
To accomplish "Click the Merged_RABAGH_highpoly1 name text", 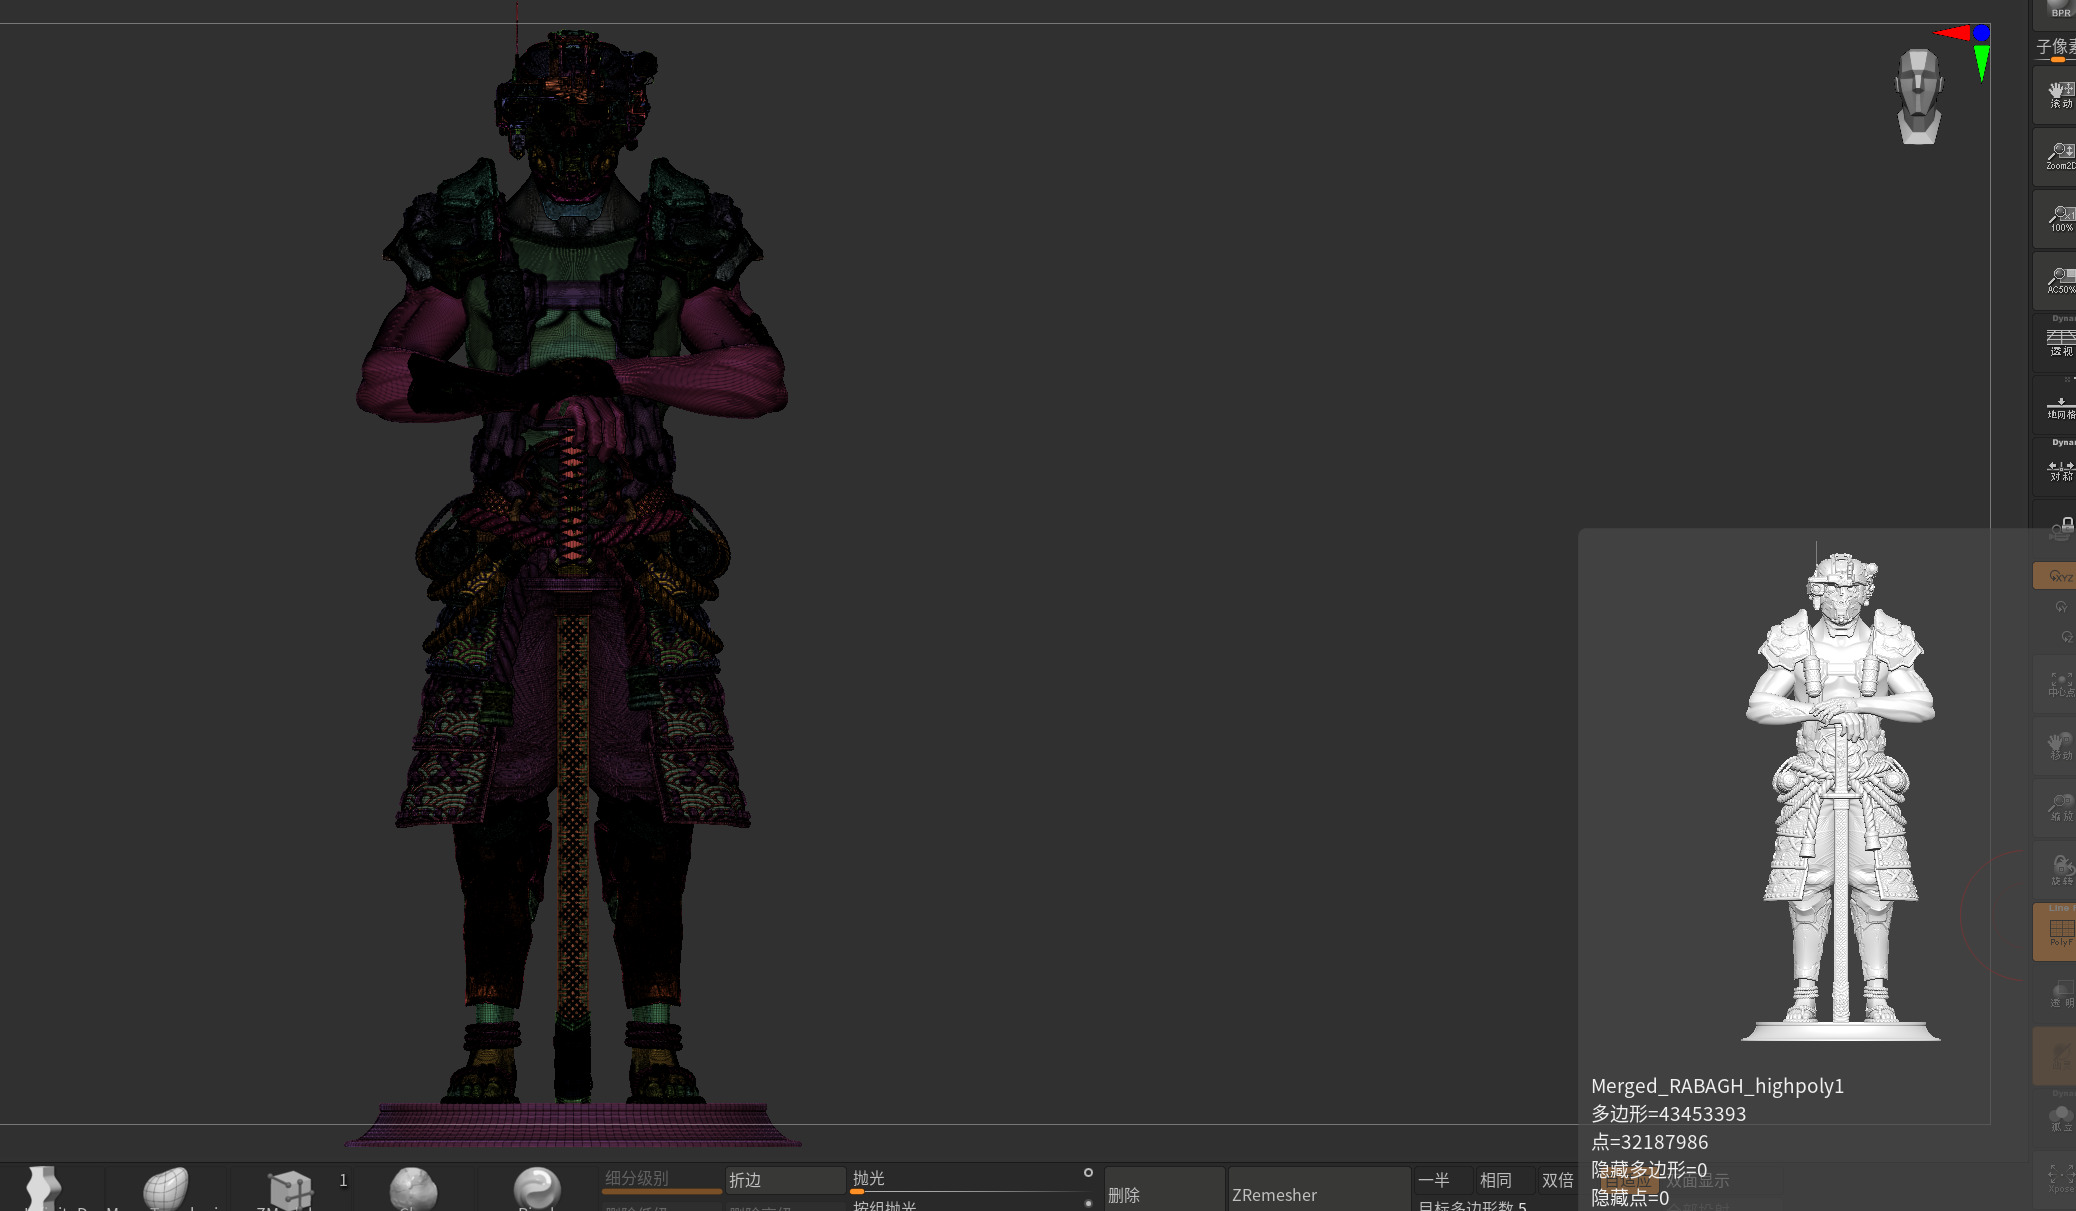I will [1717, 1086].
